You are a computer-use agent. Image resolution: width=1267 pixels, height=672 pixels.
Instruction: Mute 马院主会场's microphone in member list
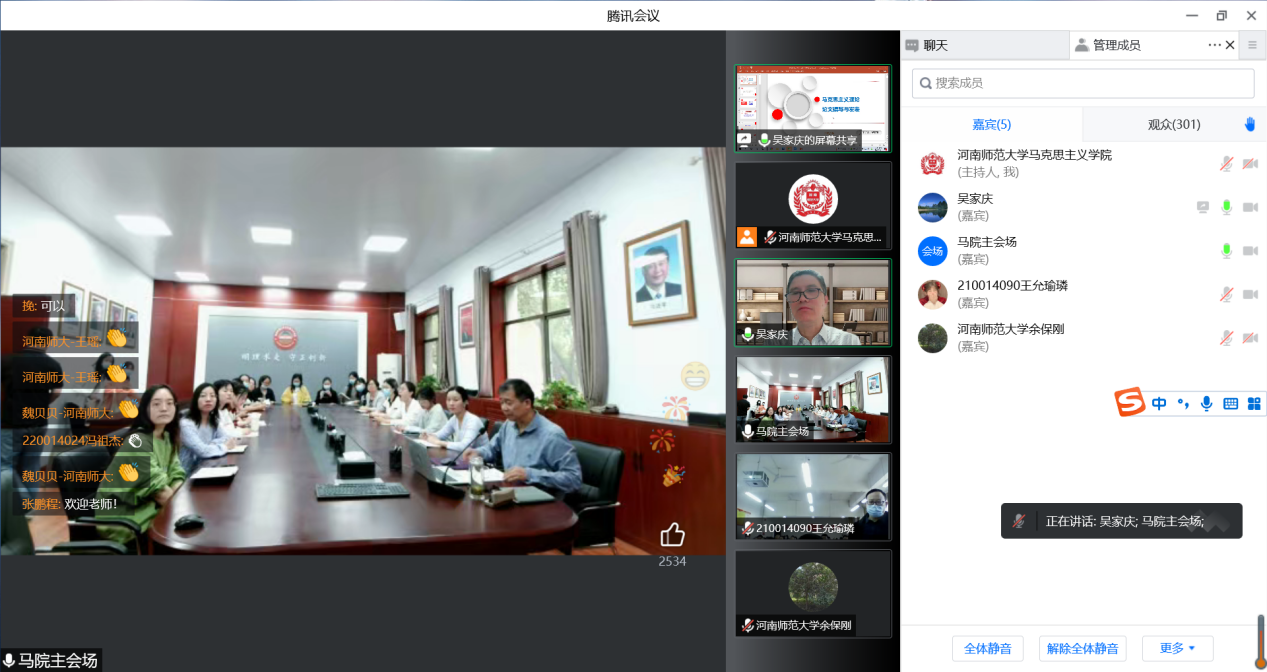pyautogui.click(x=1226, y=251)
